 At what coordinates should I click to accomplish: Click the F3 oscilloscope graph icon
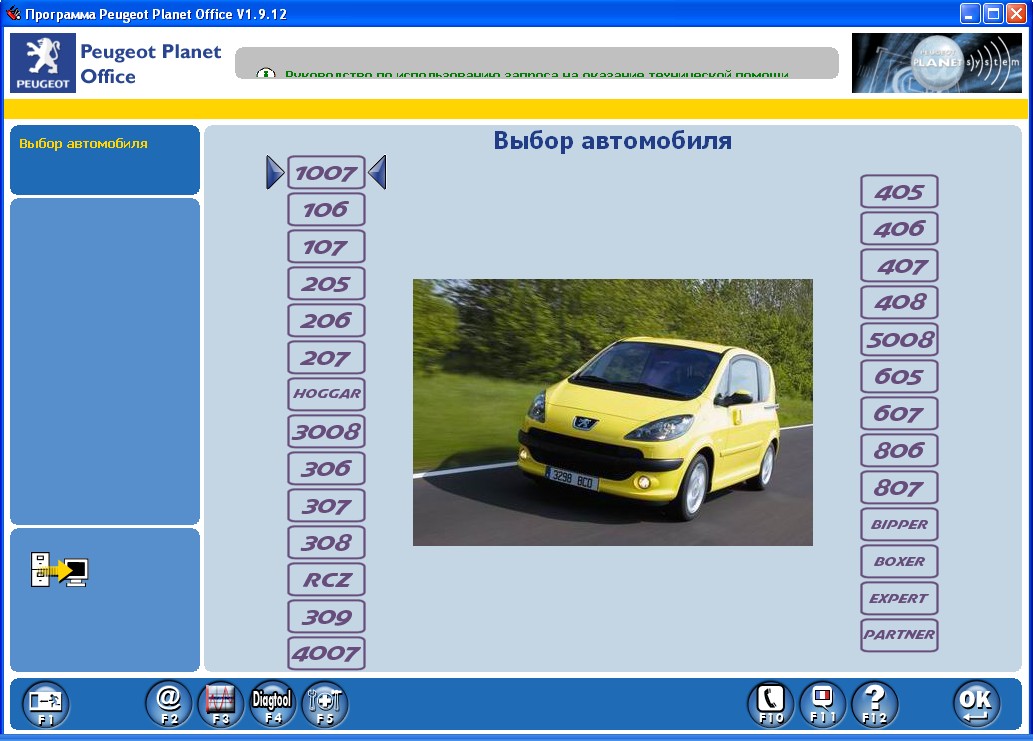pyautogui.click(x=221, y=704)
